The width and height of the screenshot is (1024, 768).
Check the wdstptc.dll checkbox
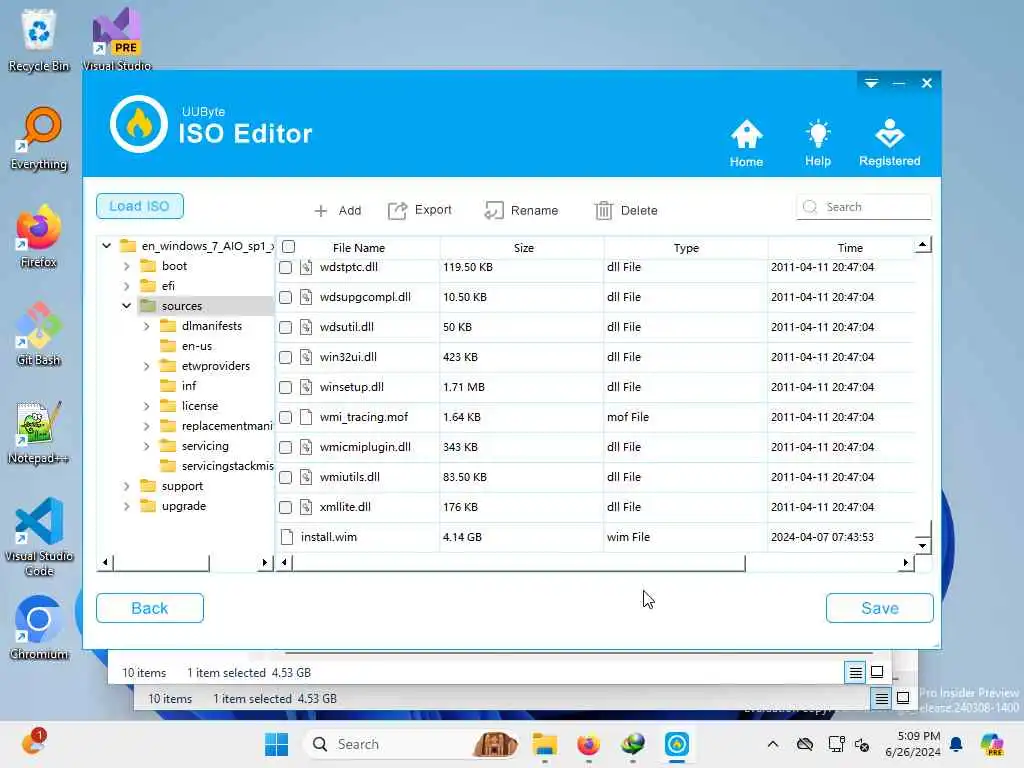click(285, 268)
